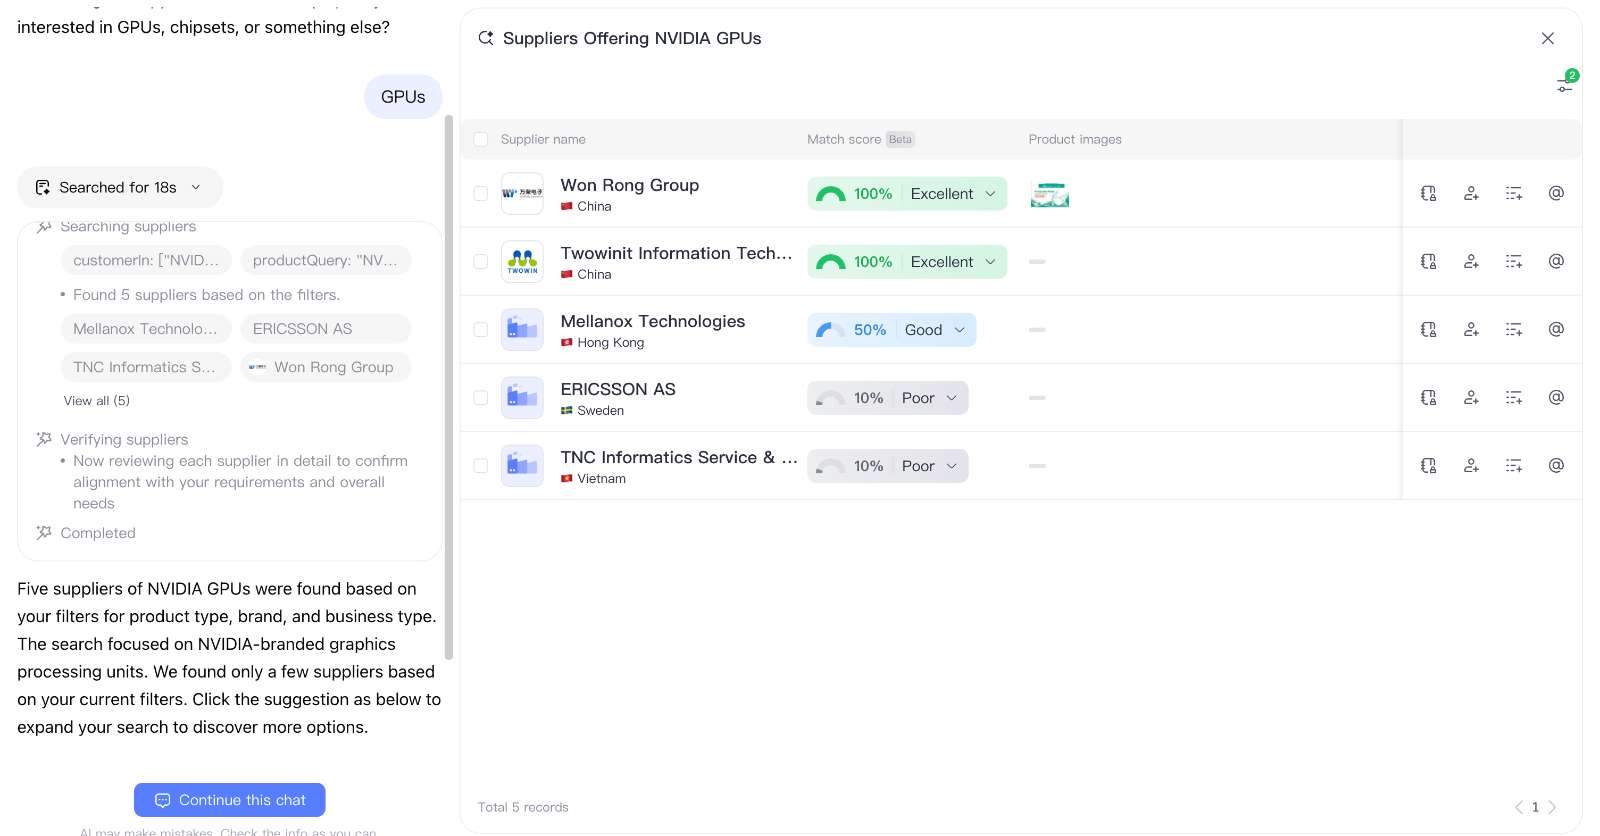The width and height of the screenshot is (1600, 836).
Task: Click the @ email icon for ERICSSON AS
Action: click(x=1556, y=398)
